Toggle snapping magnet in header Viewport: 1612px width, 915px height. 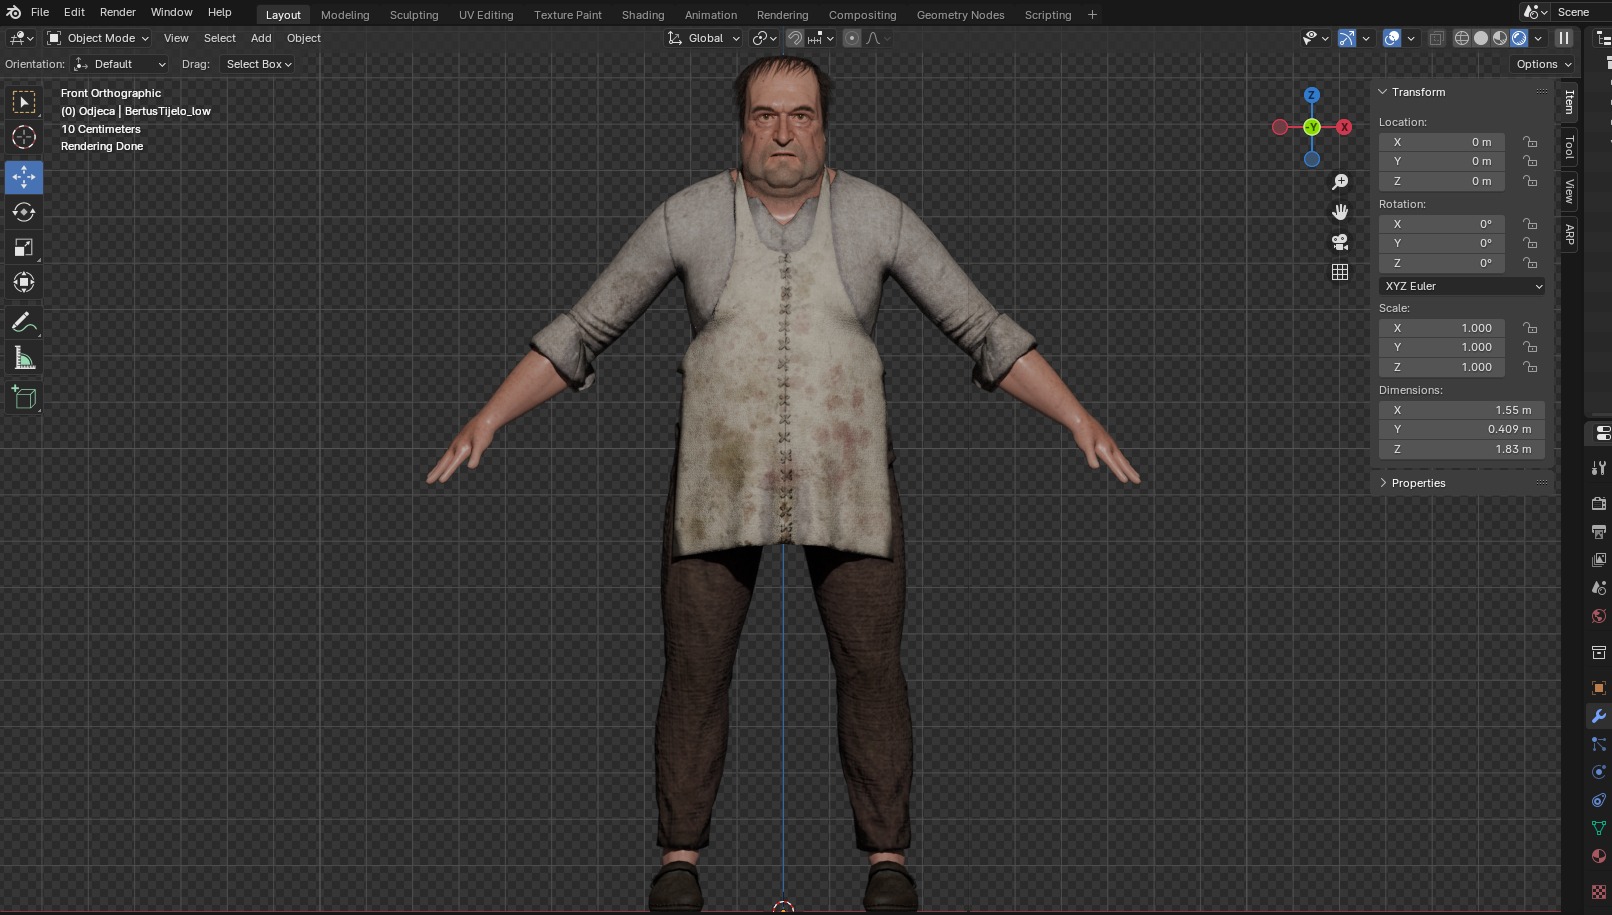(794, 38)
